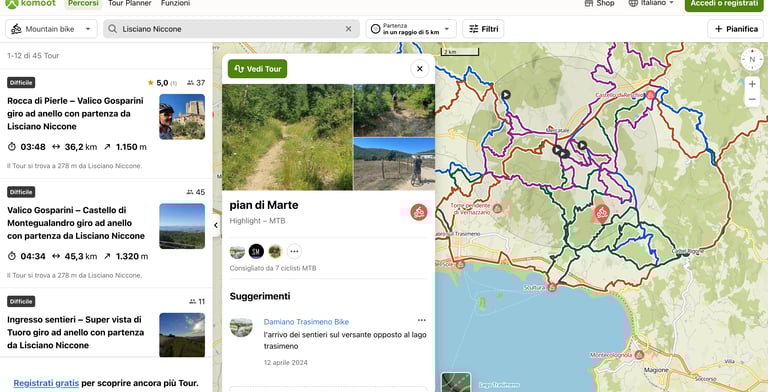Open the Funzioni menu item

tap(175, 3)
